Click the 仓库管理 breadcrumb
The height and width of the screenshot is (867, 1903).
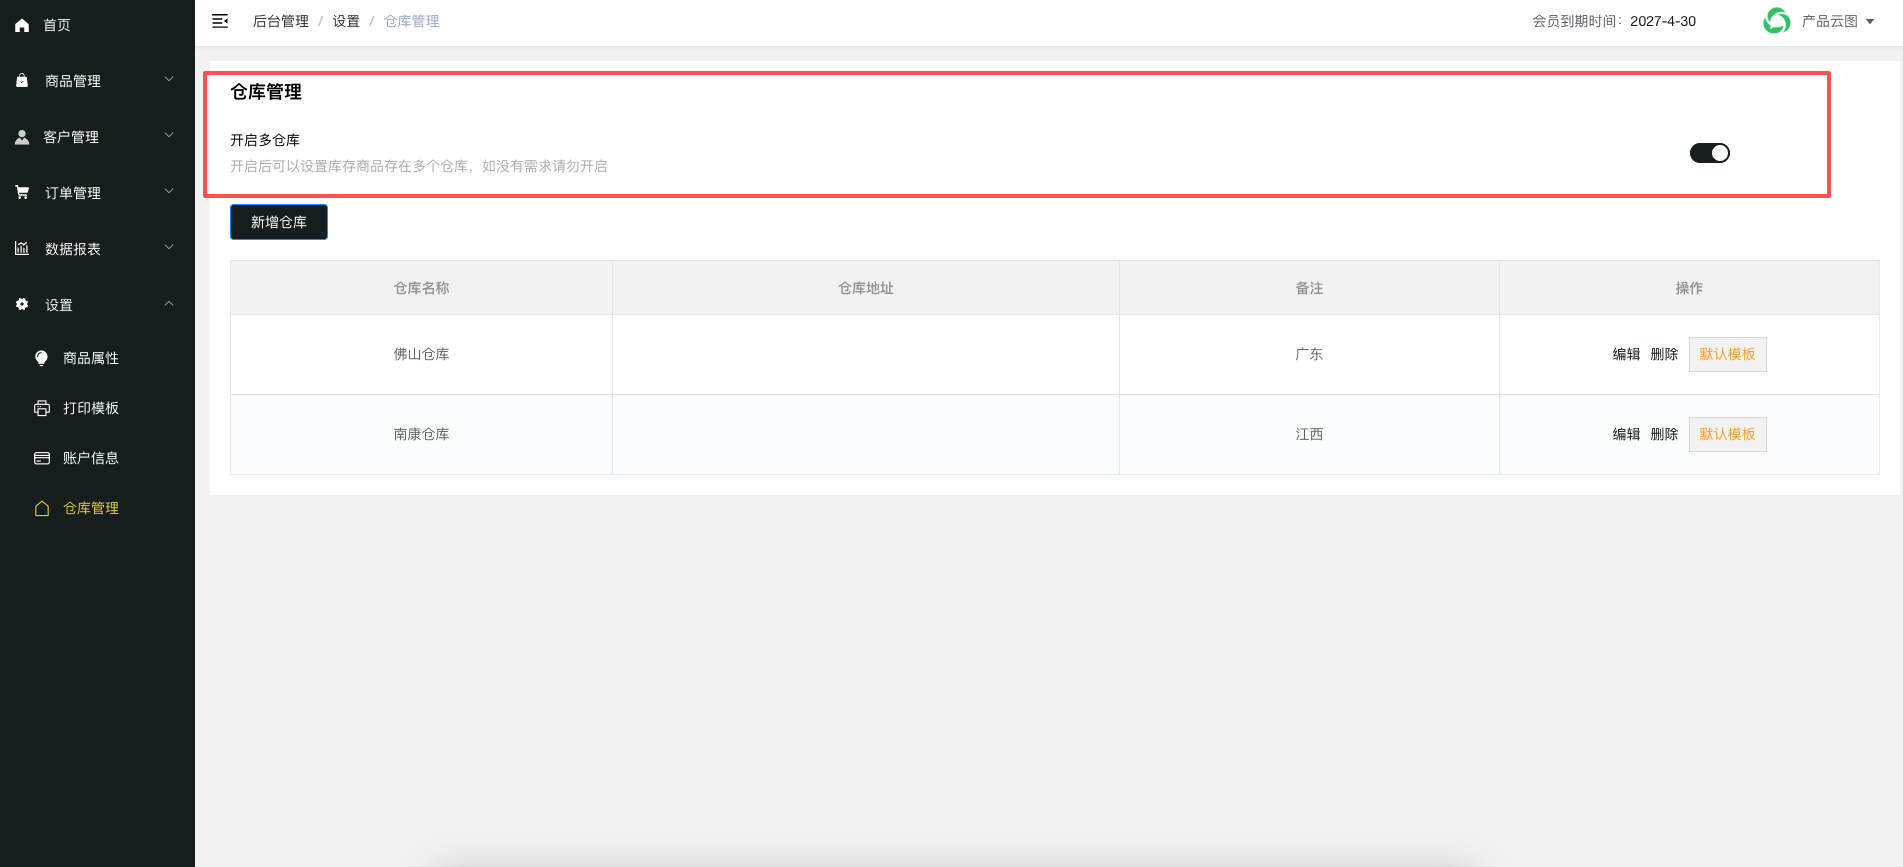(x=412, y=21)
